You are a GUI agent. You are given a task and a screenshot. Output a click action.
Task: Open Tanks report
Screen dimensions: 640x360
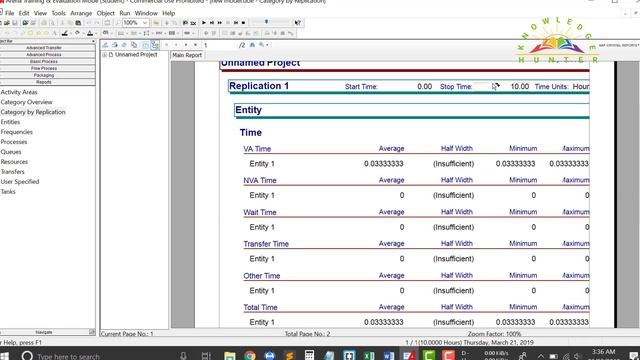coord(8,191)
